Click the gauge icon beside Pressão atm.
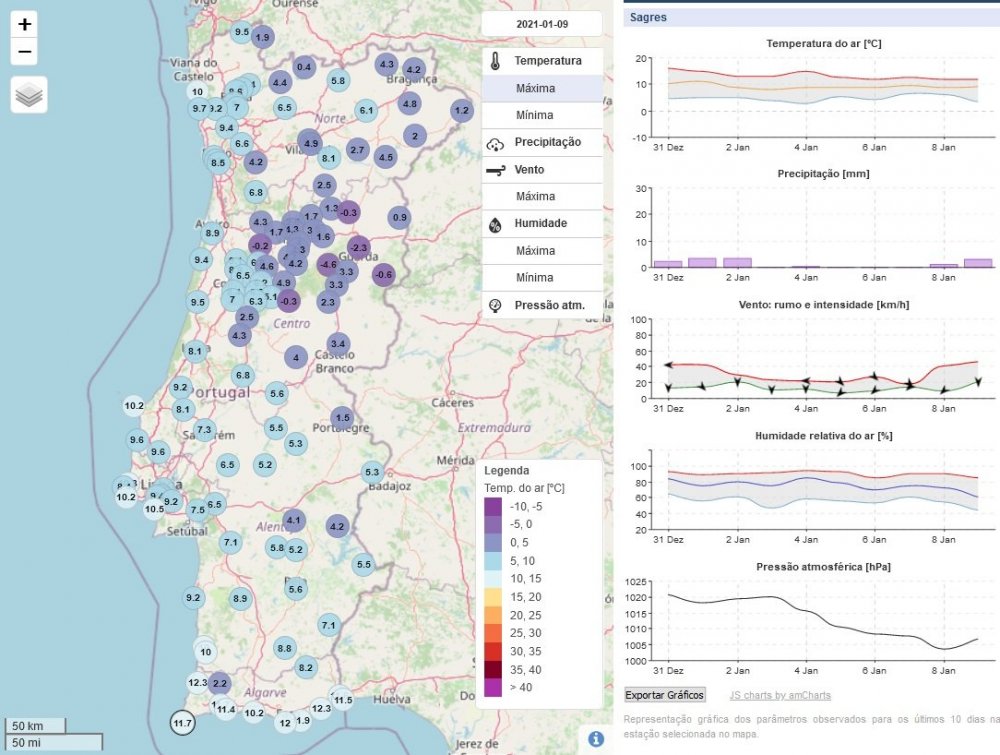Viewport: 1000px width, 755px height. coord(495,305)
